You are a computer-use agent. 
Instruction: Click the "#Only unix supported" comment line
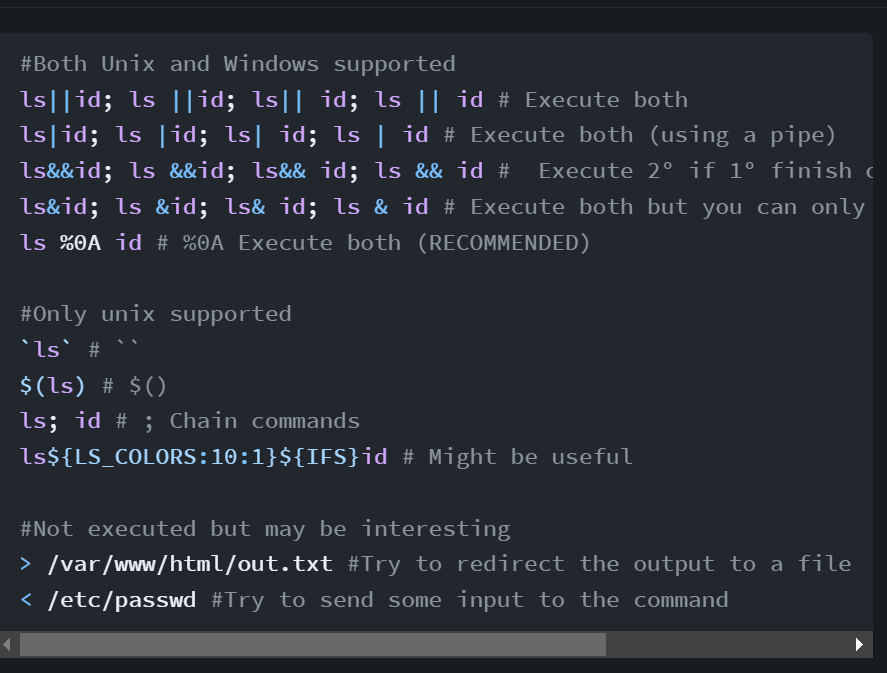point(156,314)
